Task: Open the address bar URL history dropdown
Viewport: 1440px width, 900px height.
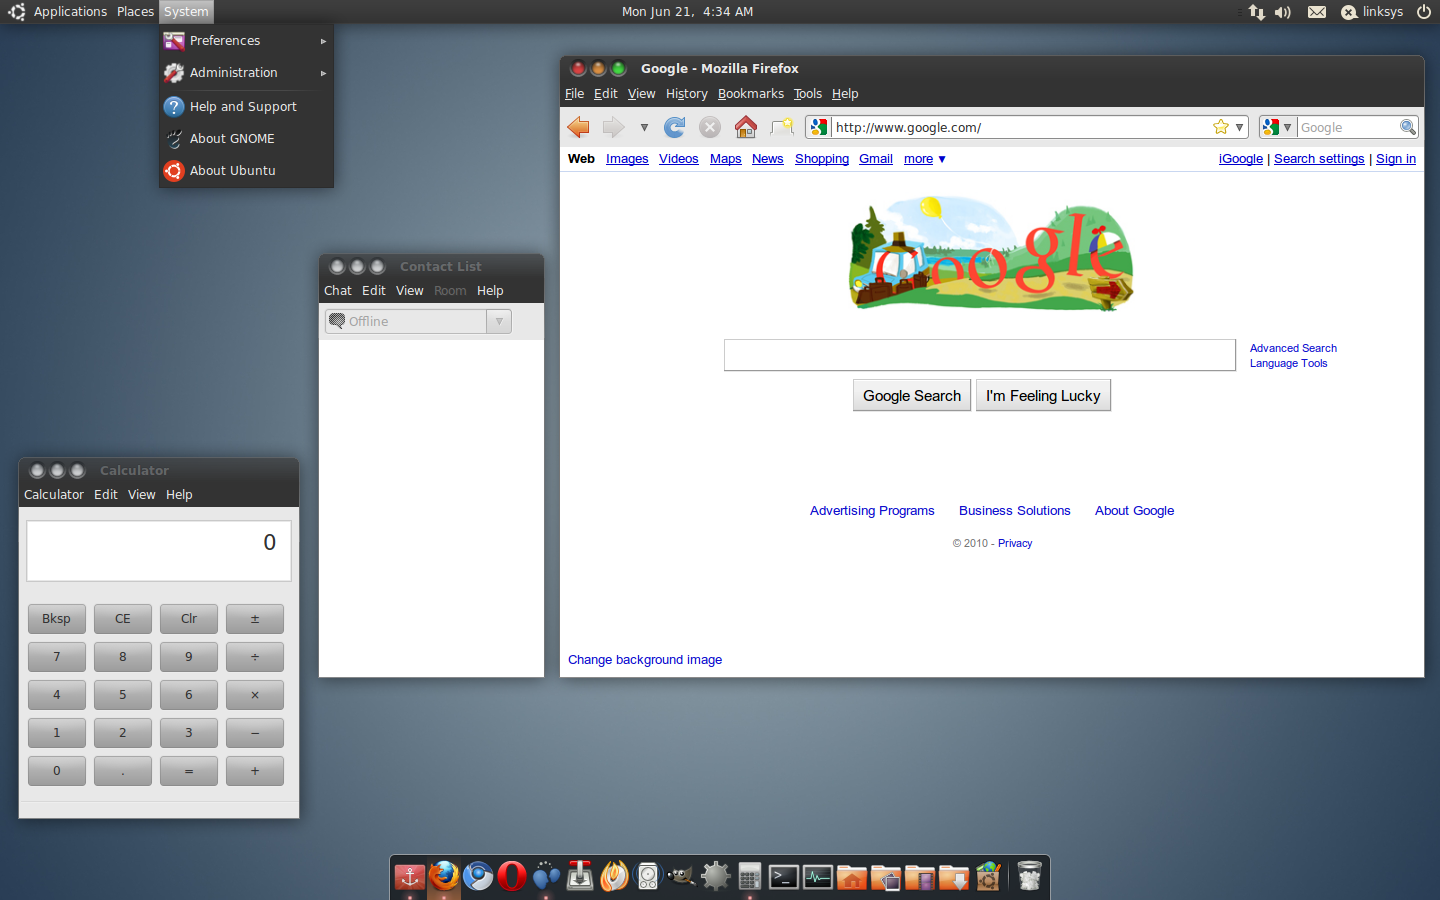Action: (x=1240, y=127)
